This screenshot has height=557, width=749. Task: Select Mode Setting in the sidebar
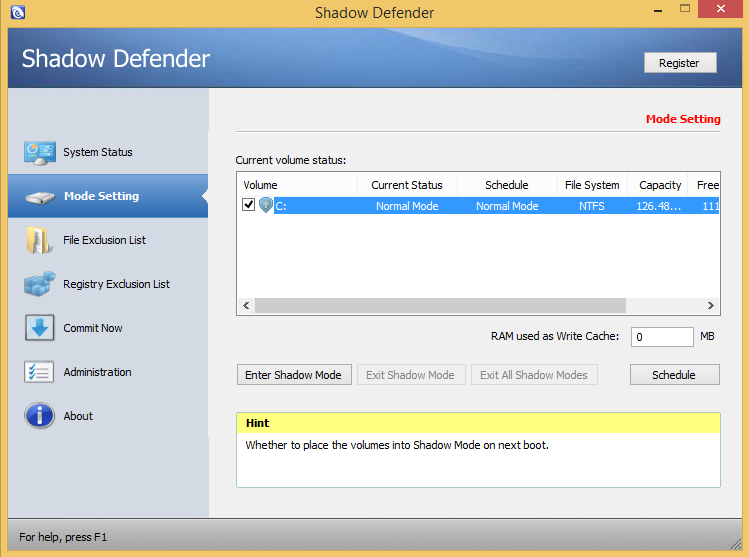point(108,196)
